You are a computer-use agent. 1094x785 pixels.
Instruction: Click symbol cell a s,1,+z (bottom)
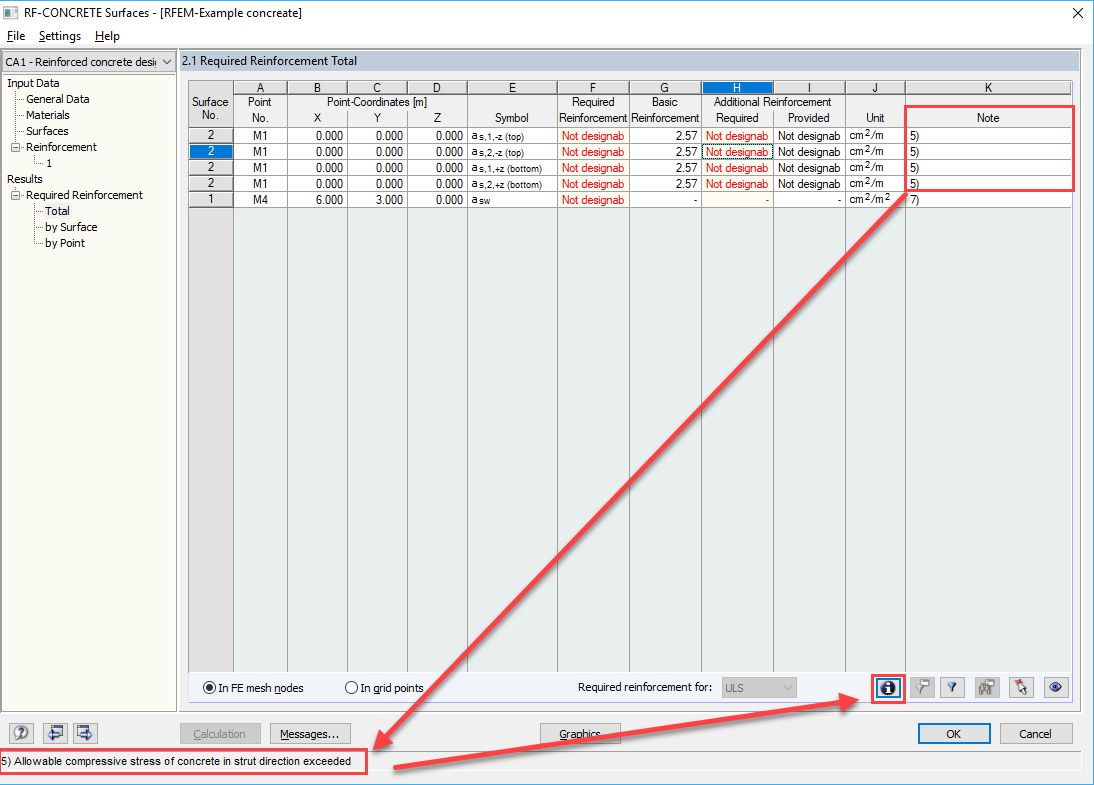click(x=512, y=168)
